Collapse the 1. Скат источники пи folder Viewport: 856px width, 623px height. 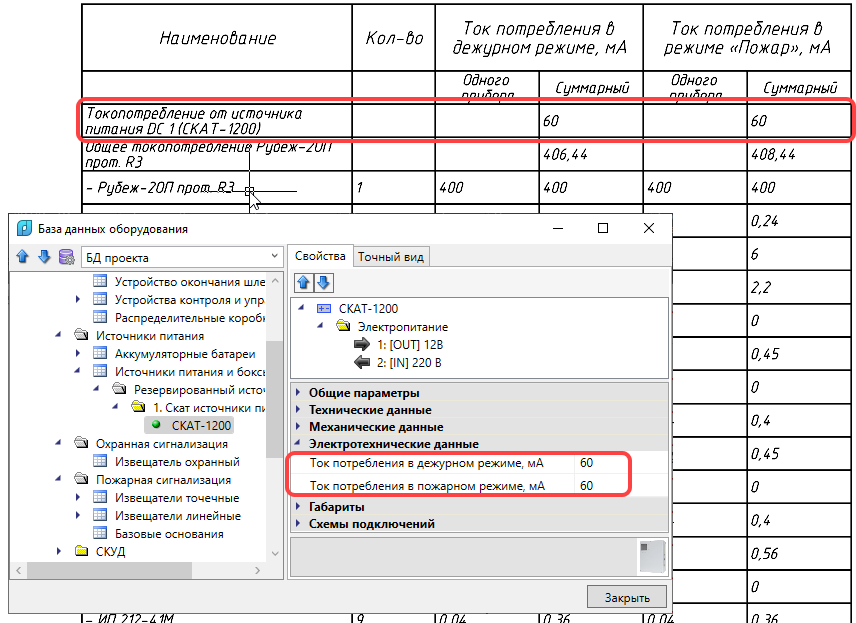(x=115, y=407)
